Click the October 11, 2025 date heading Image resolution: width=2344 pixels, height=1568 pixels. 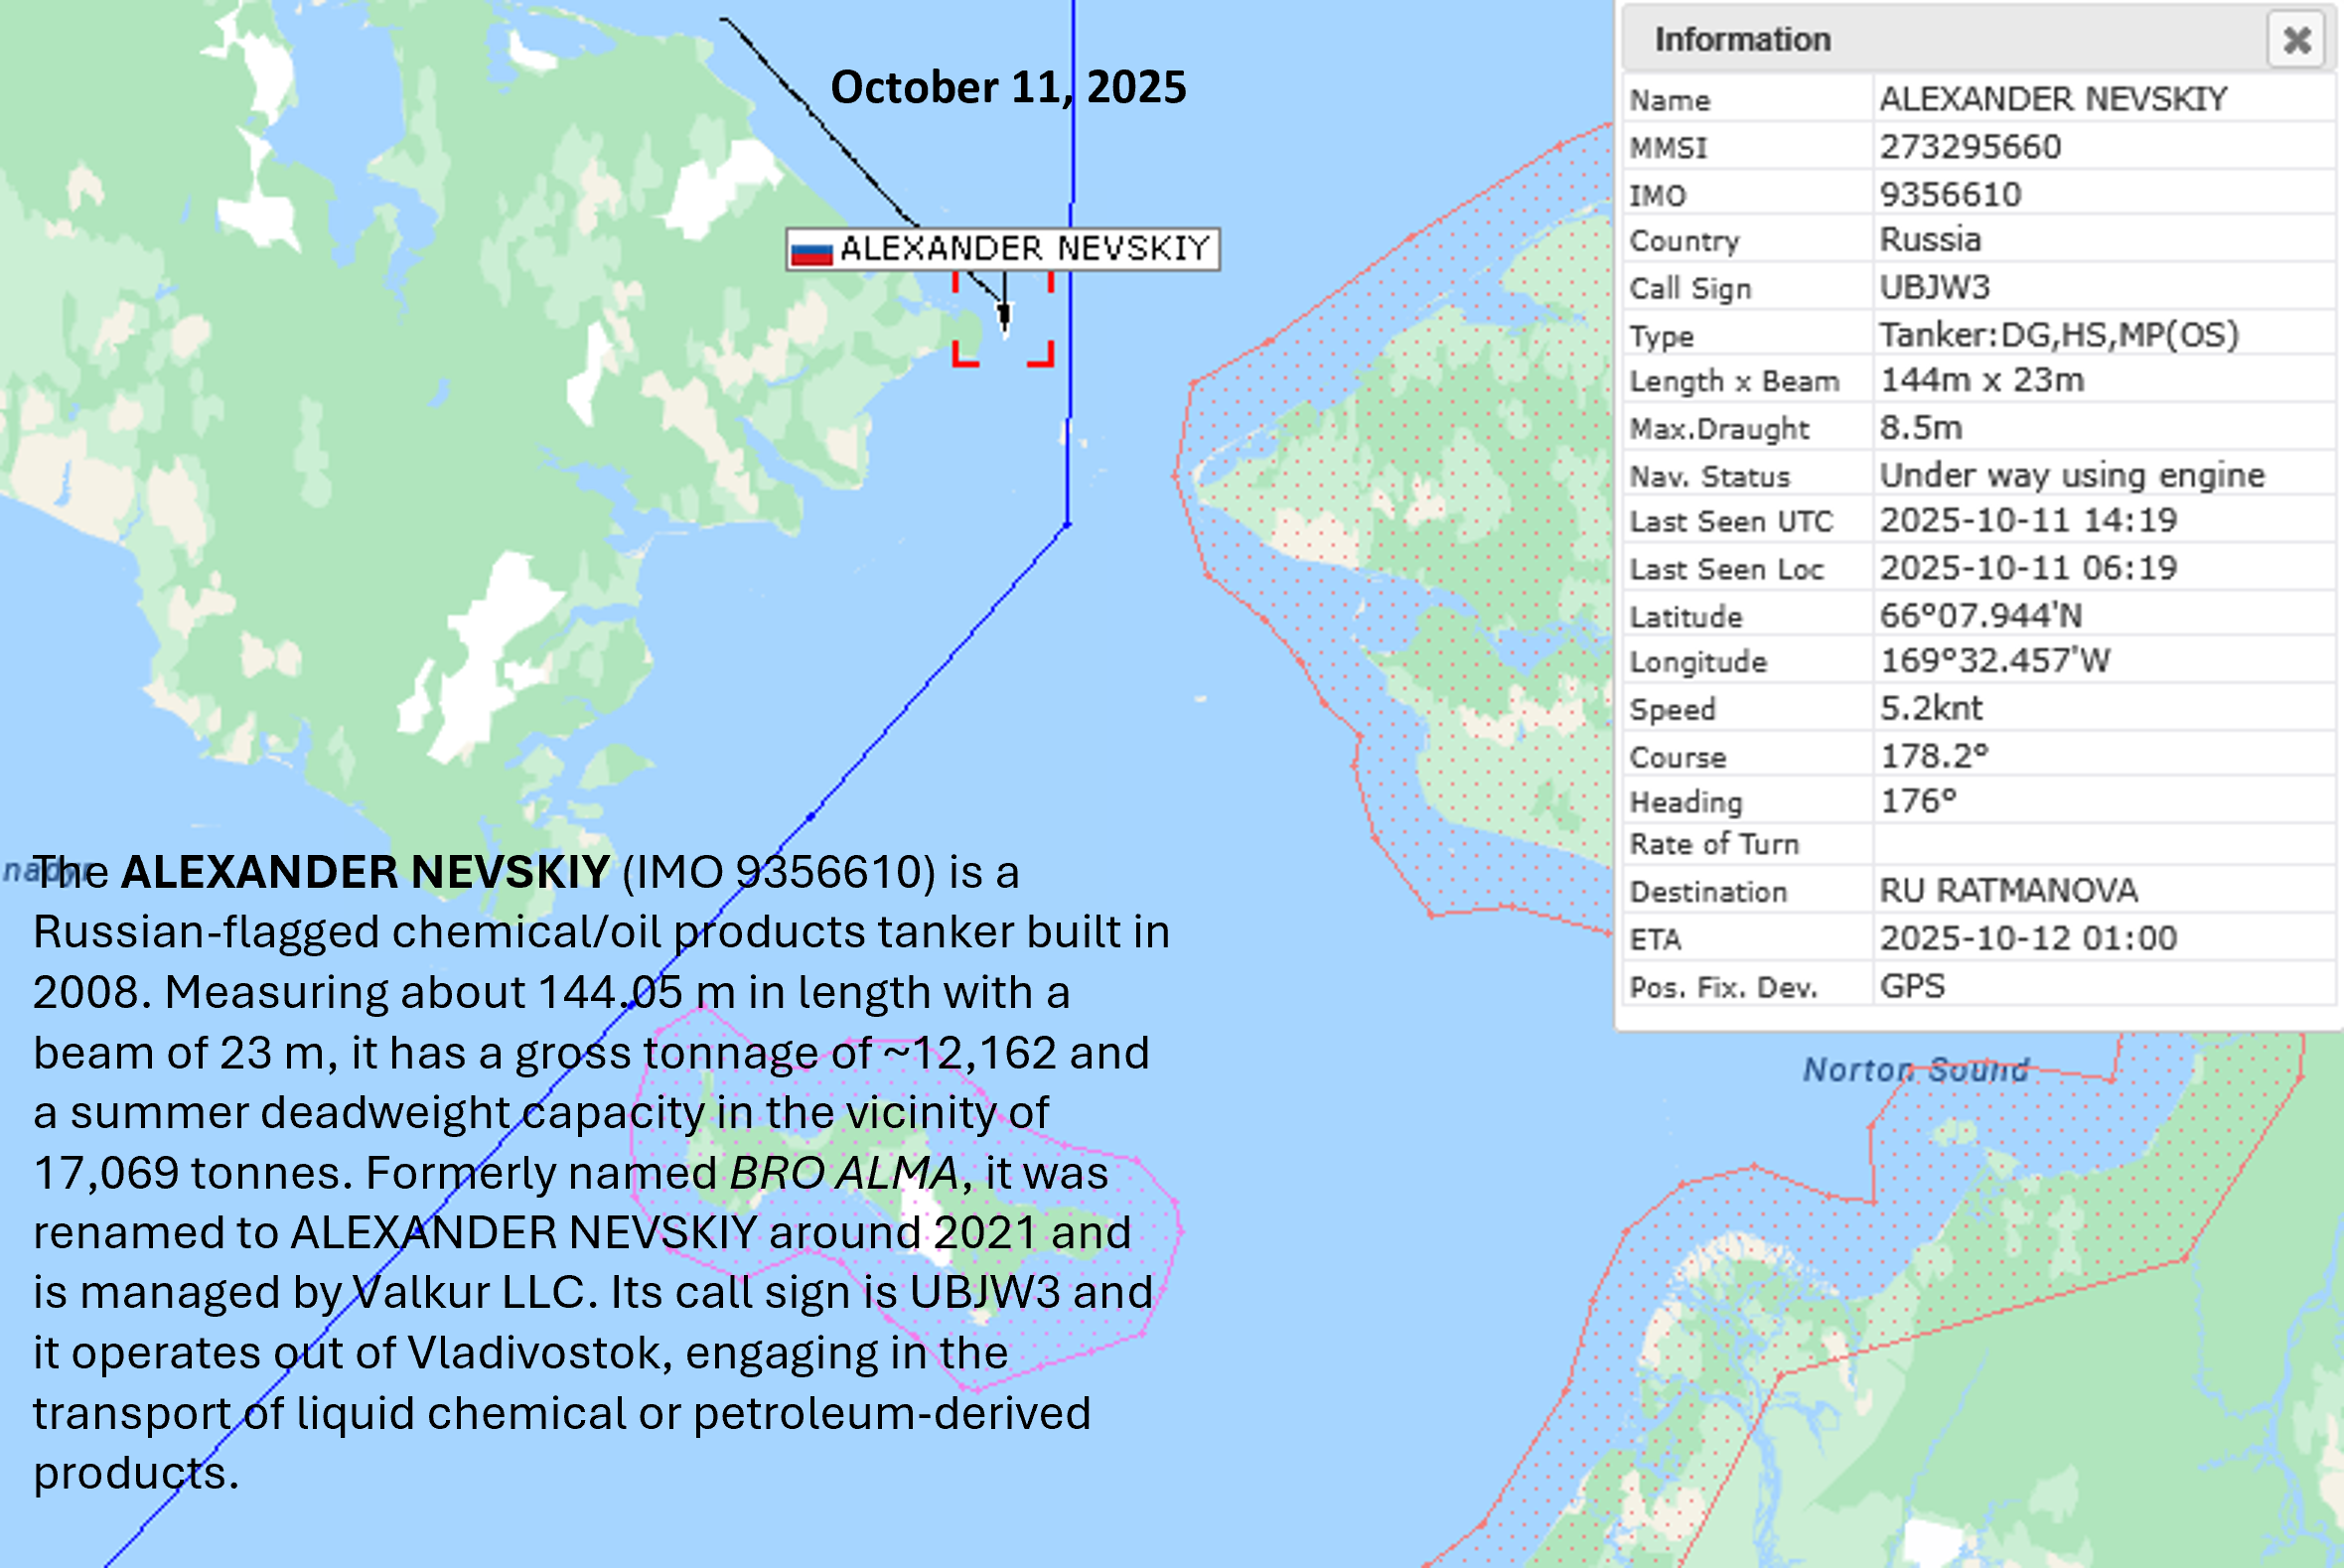tap(1008, 88)
